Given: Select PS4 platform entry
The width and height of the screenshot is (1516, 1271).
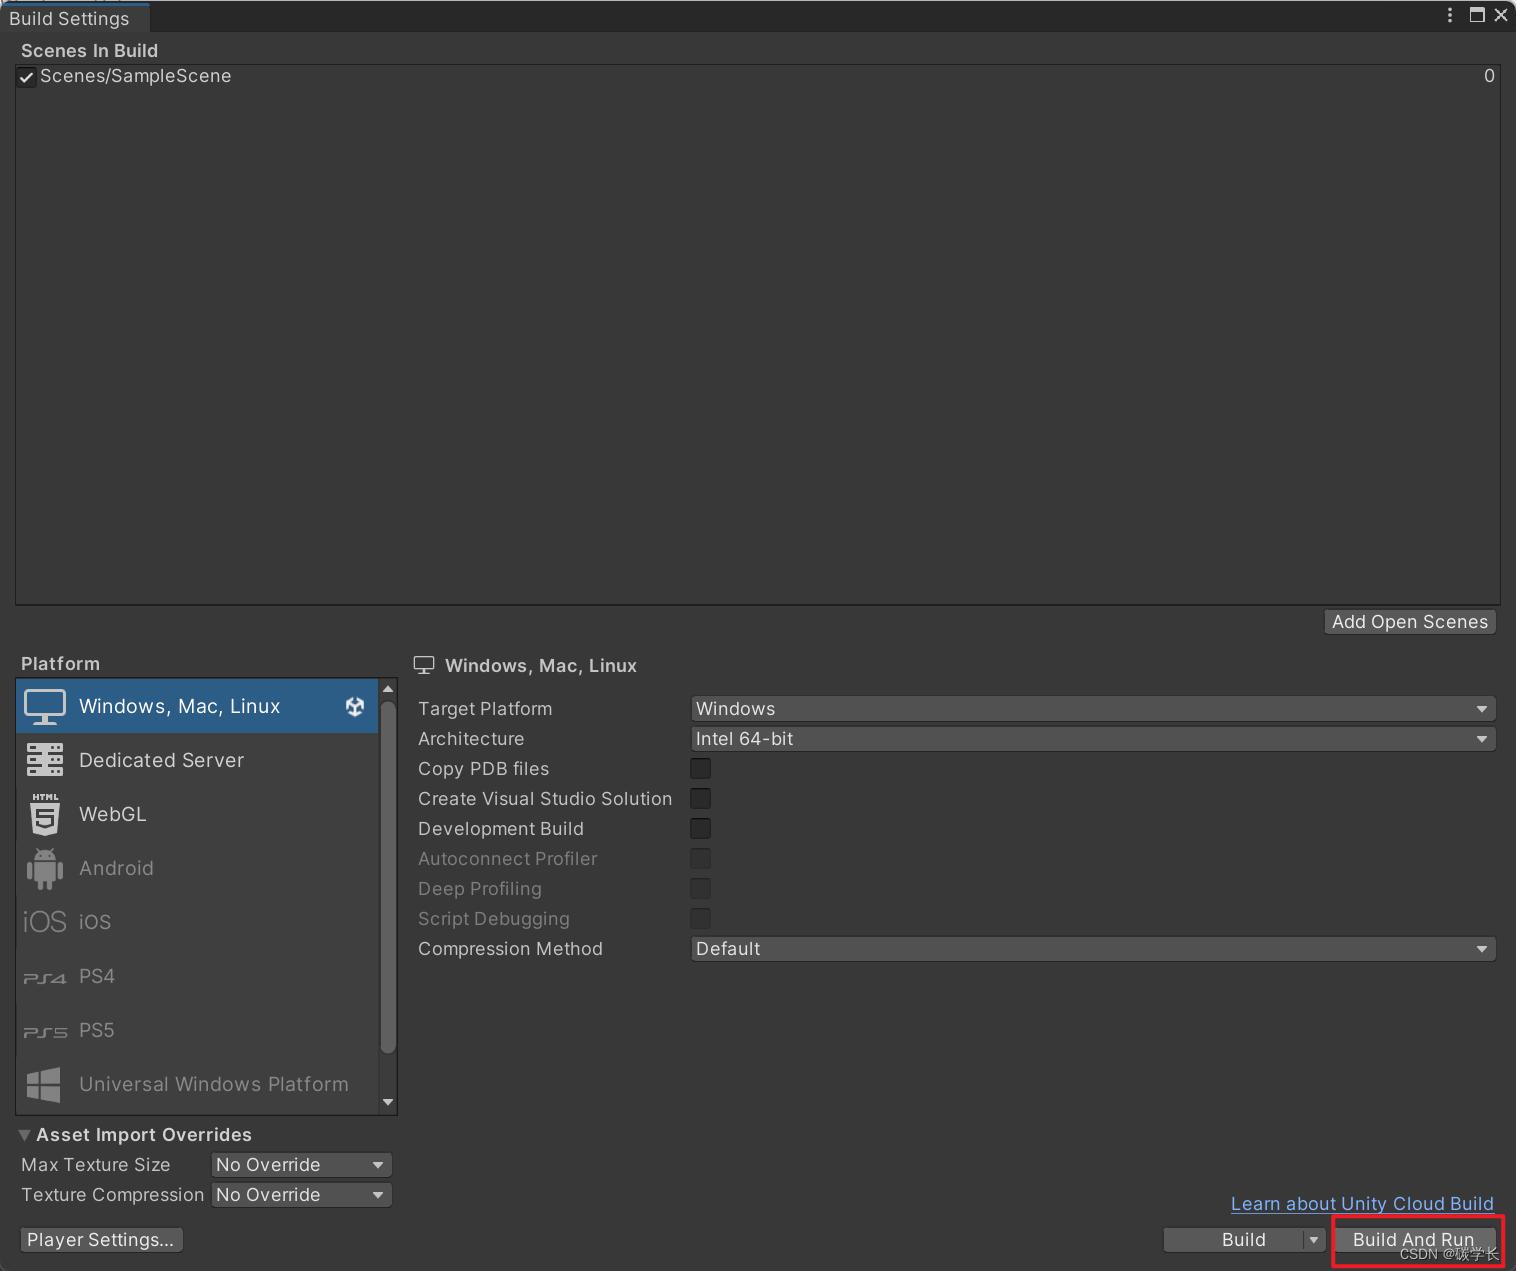Looking at the screenshot, I should pyautogui.click(x=197, y=976).
